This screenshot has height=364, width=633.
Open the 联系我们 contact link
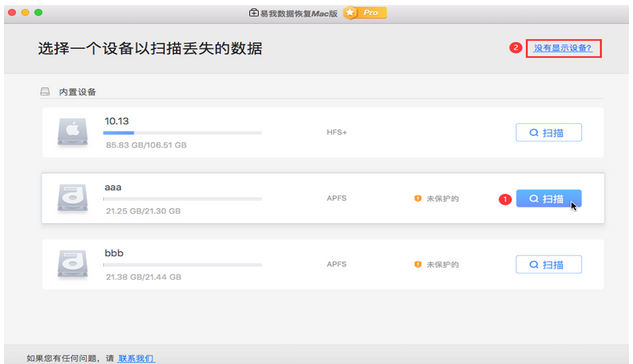136,358
